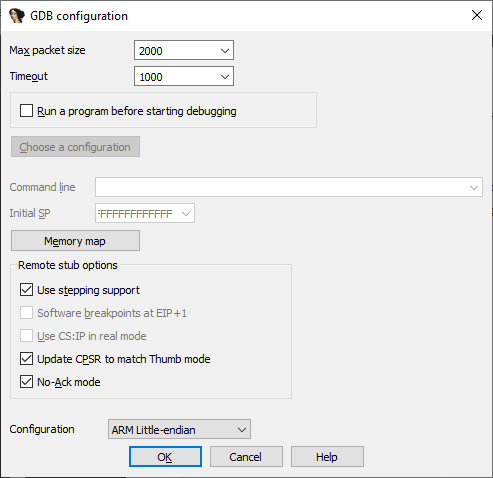Click the IDA application icon in title bar
Viewport: 493px width, 478px height.
click(17, 16)
